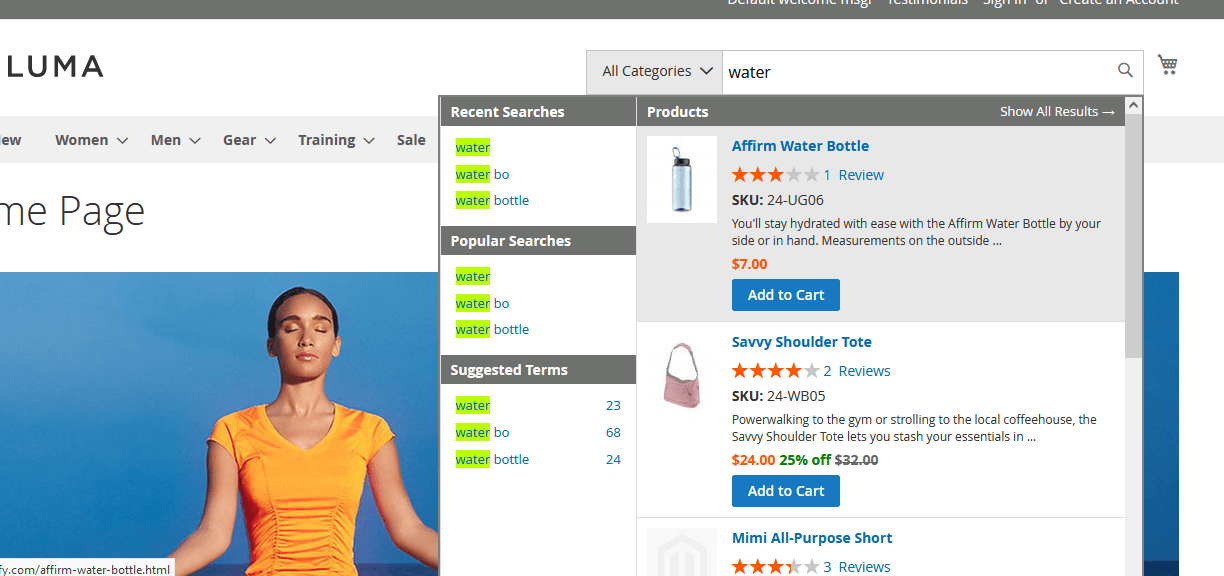Click the LUMA logo
This screenshot has height=576, width=1224.
(x=54, y=67)
